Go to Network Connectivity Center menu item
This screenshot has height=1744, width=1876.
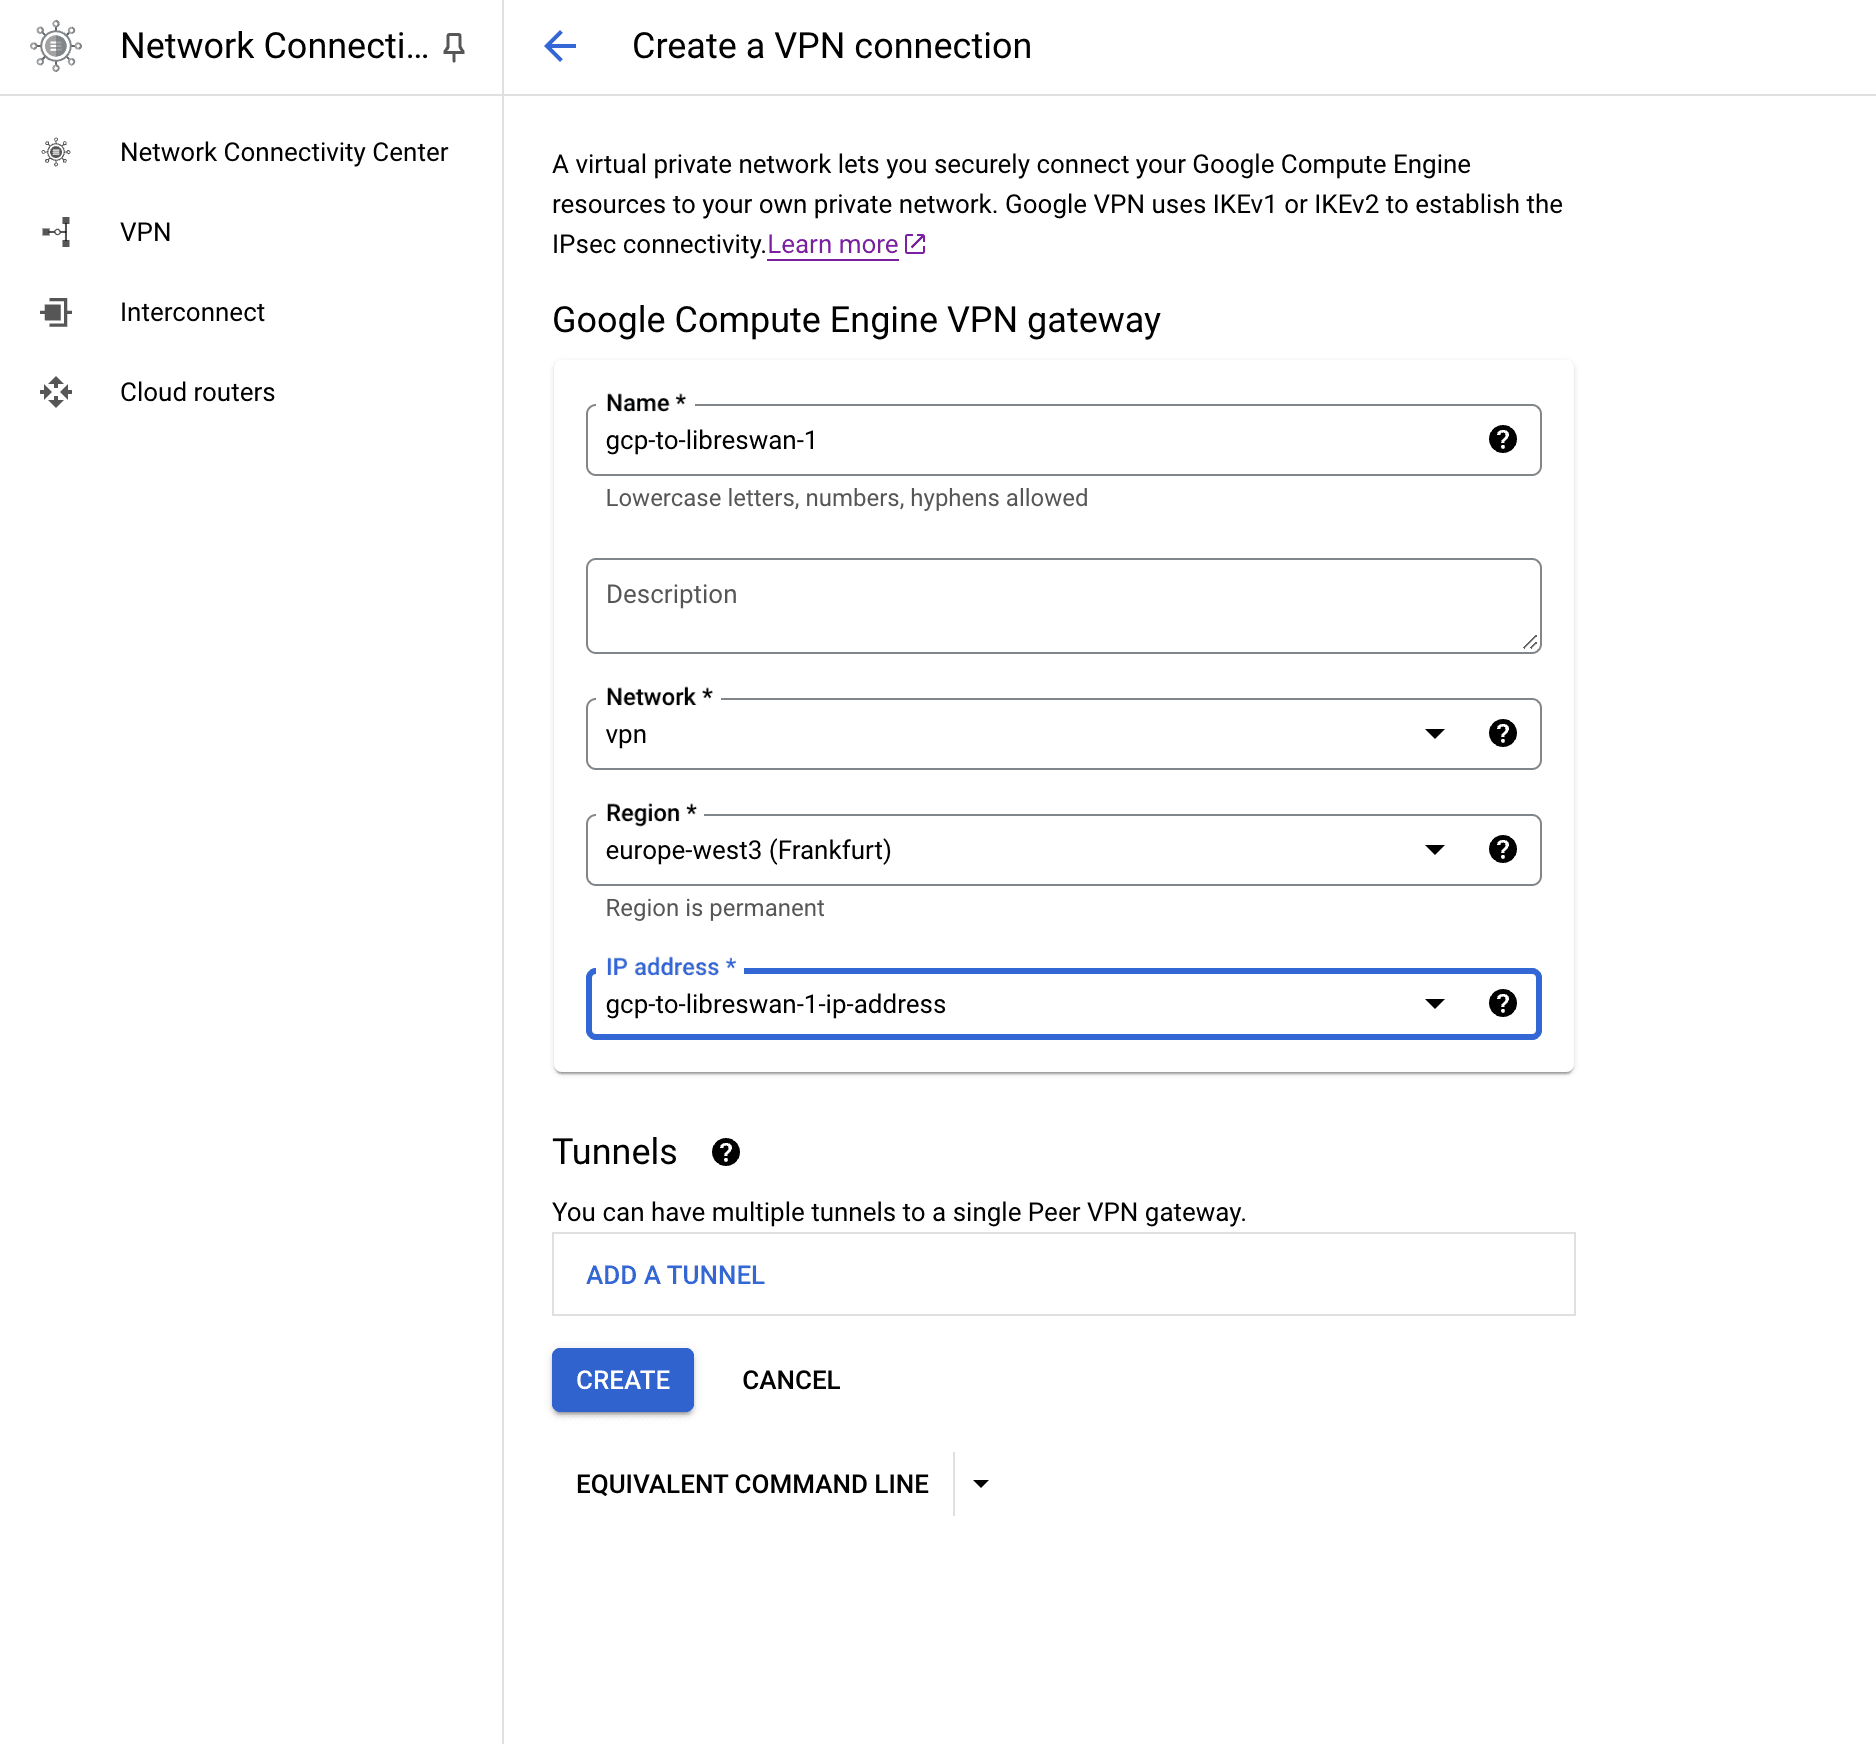coord(283,152)
